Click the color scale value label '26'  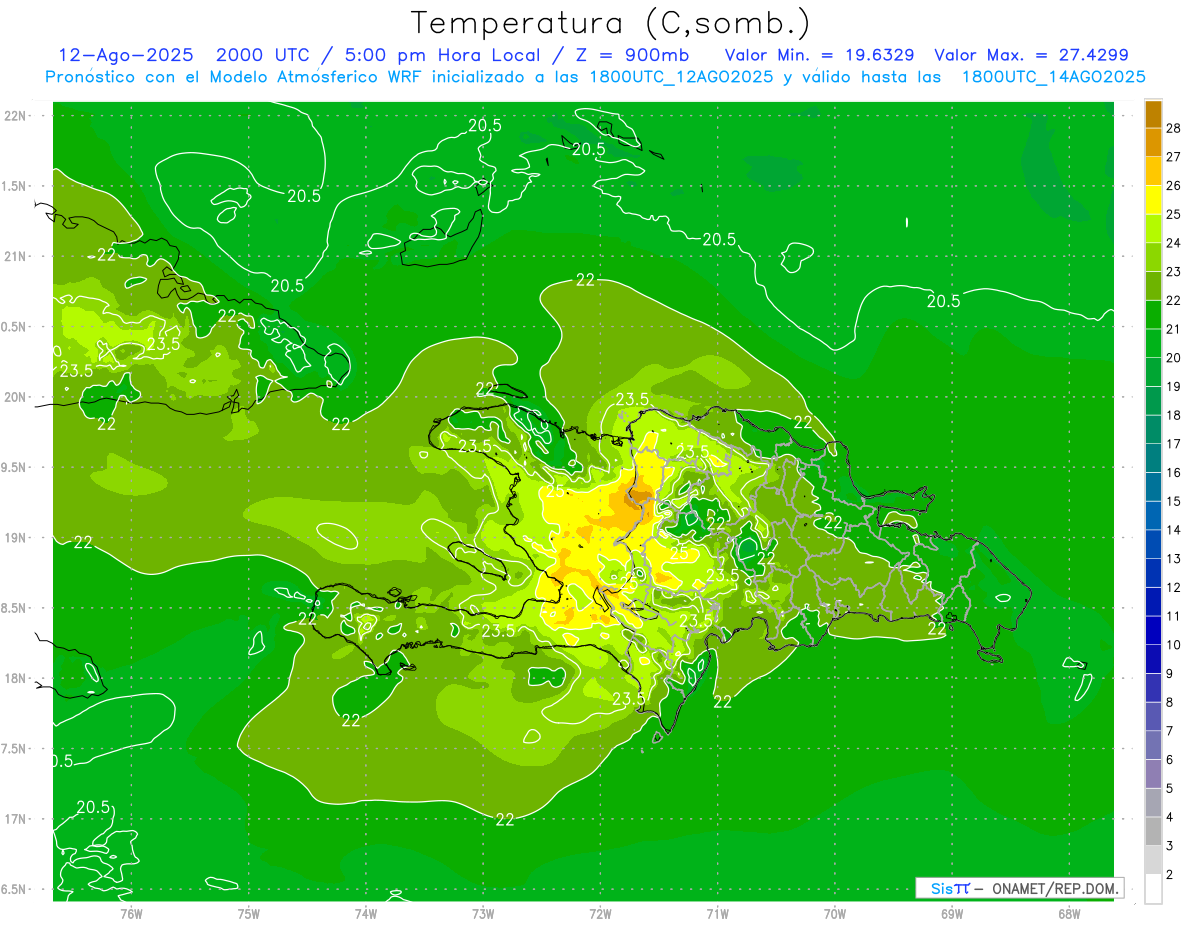pyautogui.click(x=1173, y=185)
